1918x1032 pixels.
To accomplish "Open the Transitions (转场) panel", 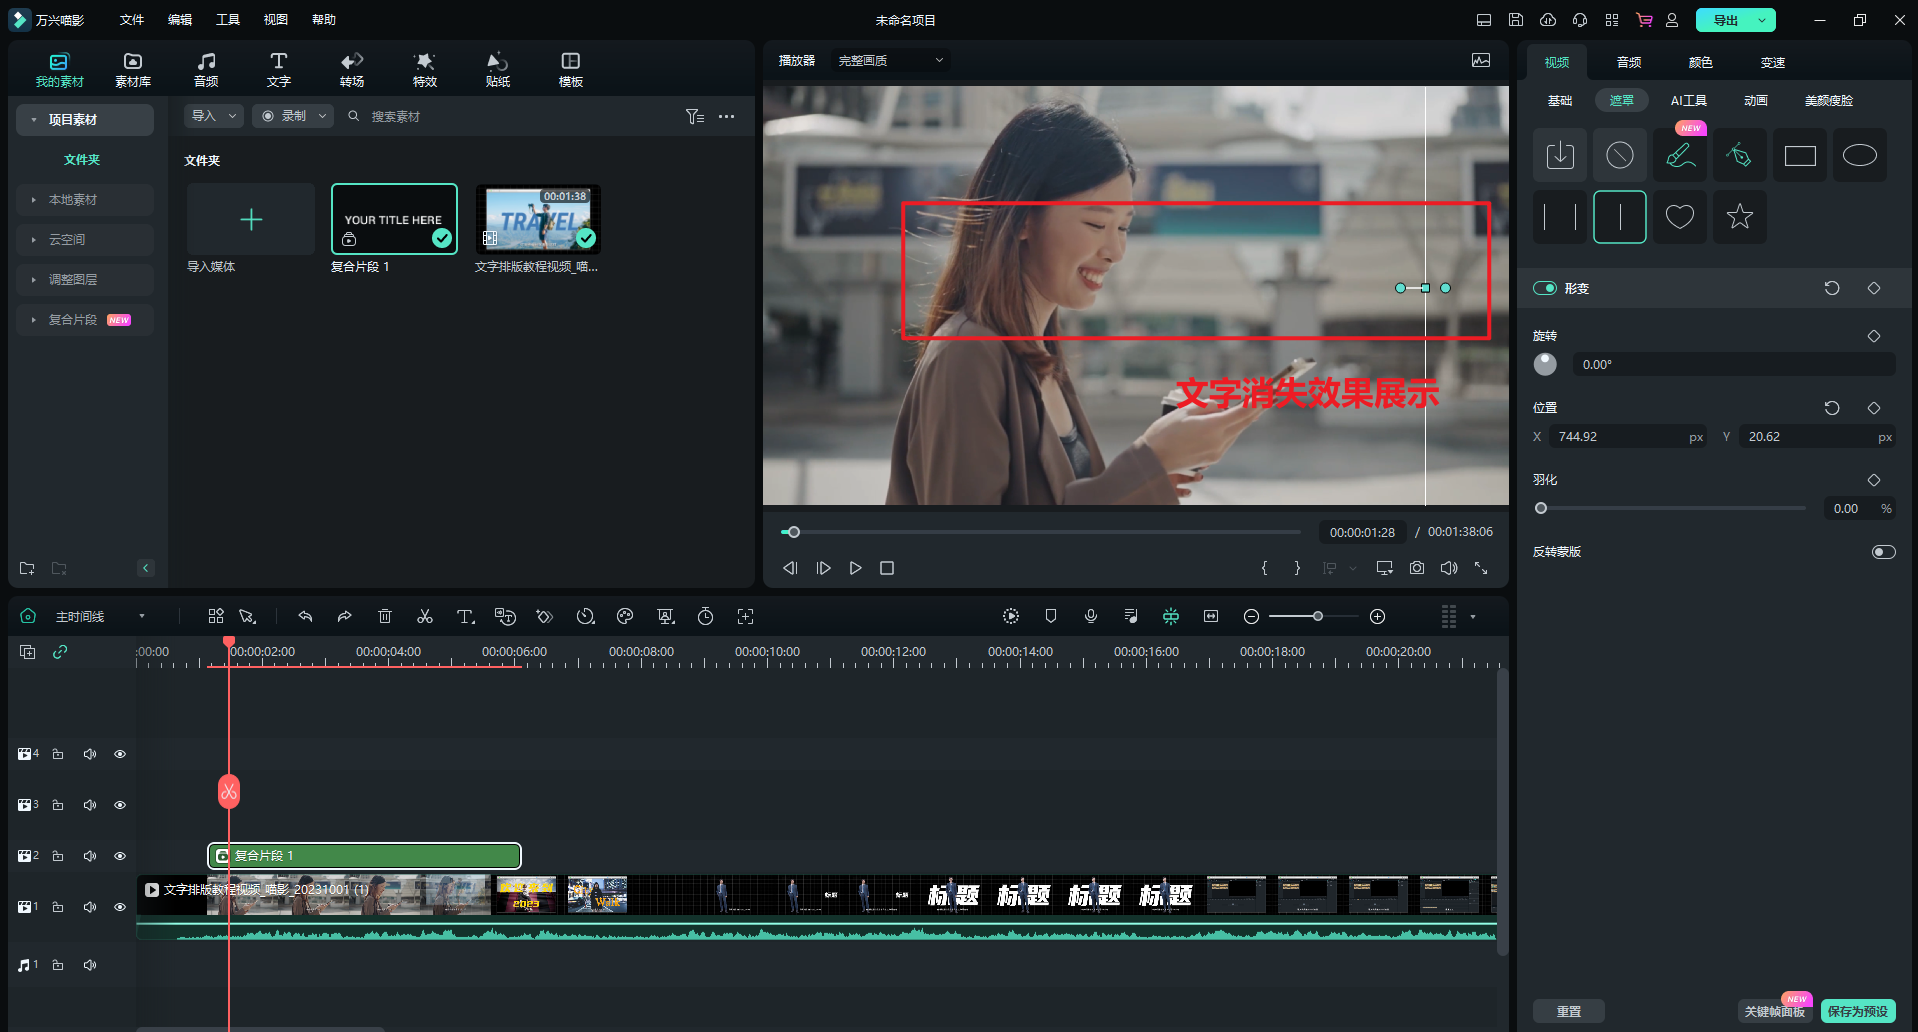I will coord(352,69).
